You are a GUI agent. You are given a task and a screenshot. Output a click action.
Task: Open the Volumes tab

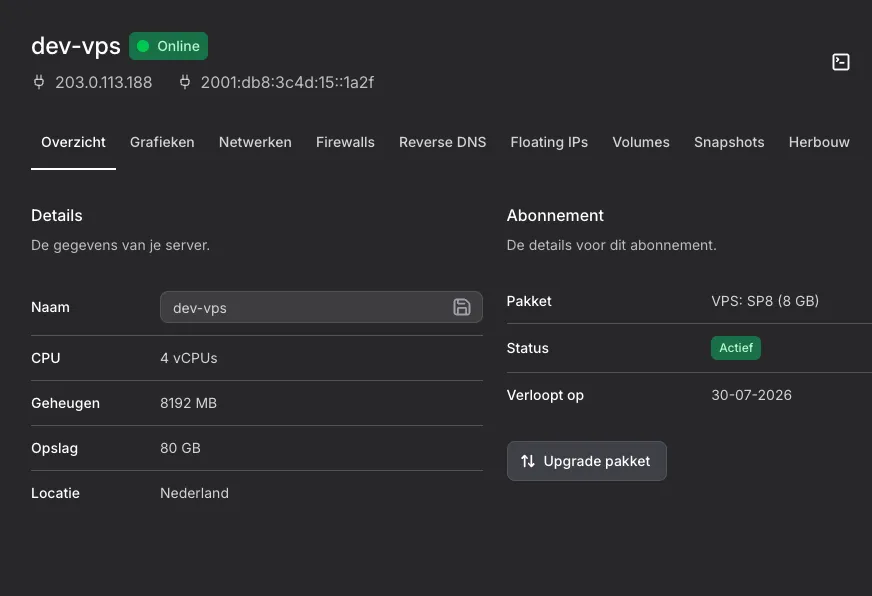point(641,142)
